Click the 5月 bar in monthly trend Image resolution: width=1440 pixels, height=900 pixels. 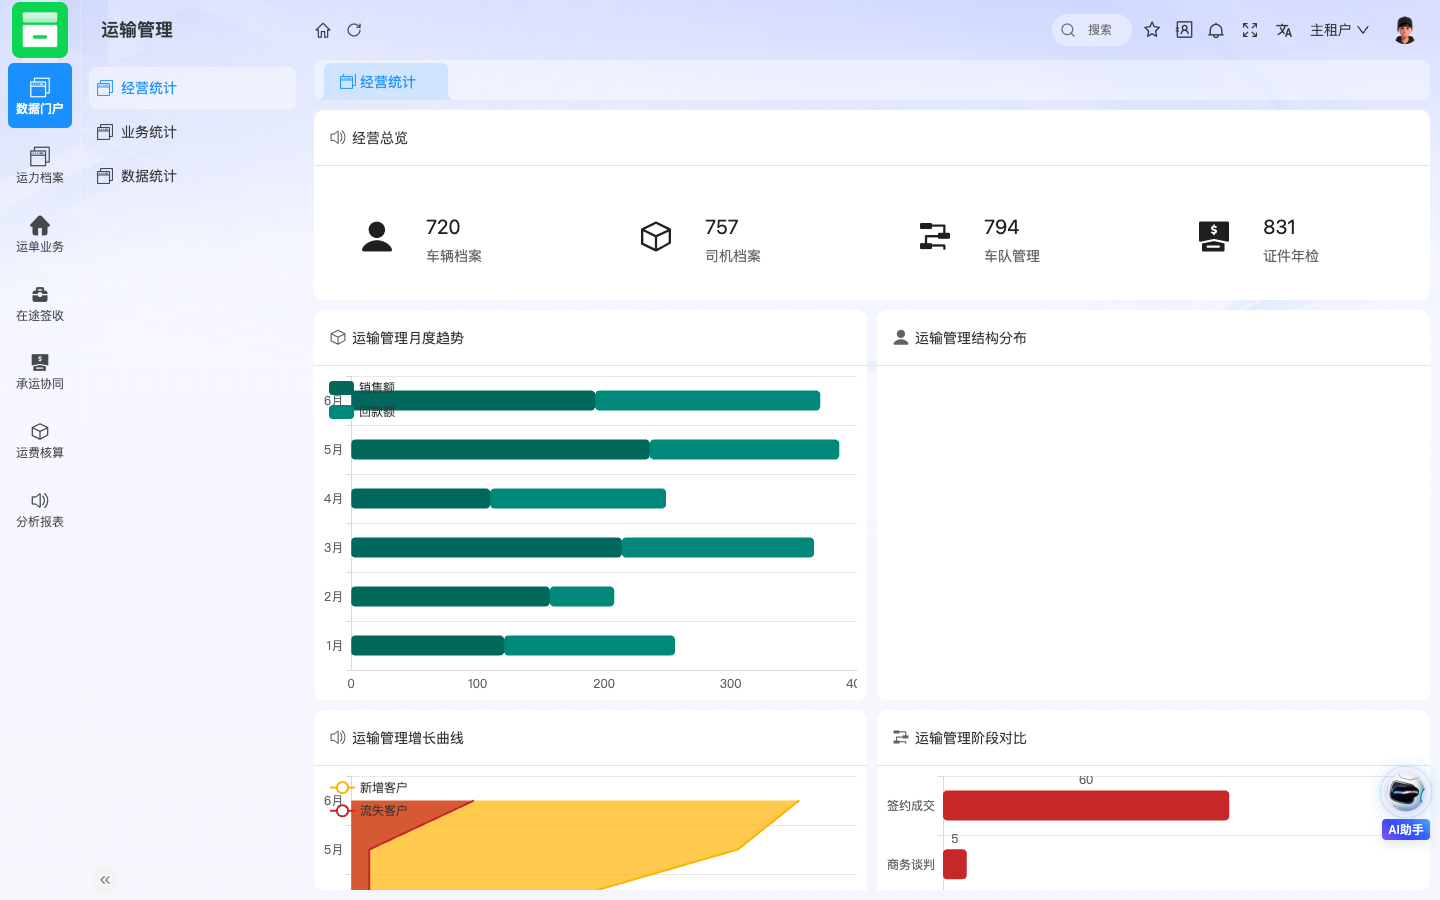595,450
